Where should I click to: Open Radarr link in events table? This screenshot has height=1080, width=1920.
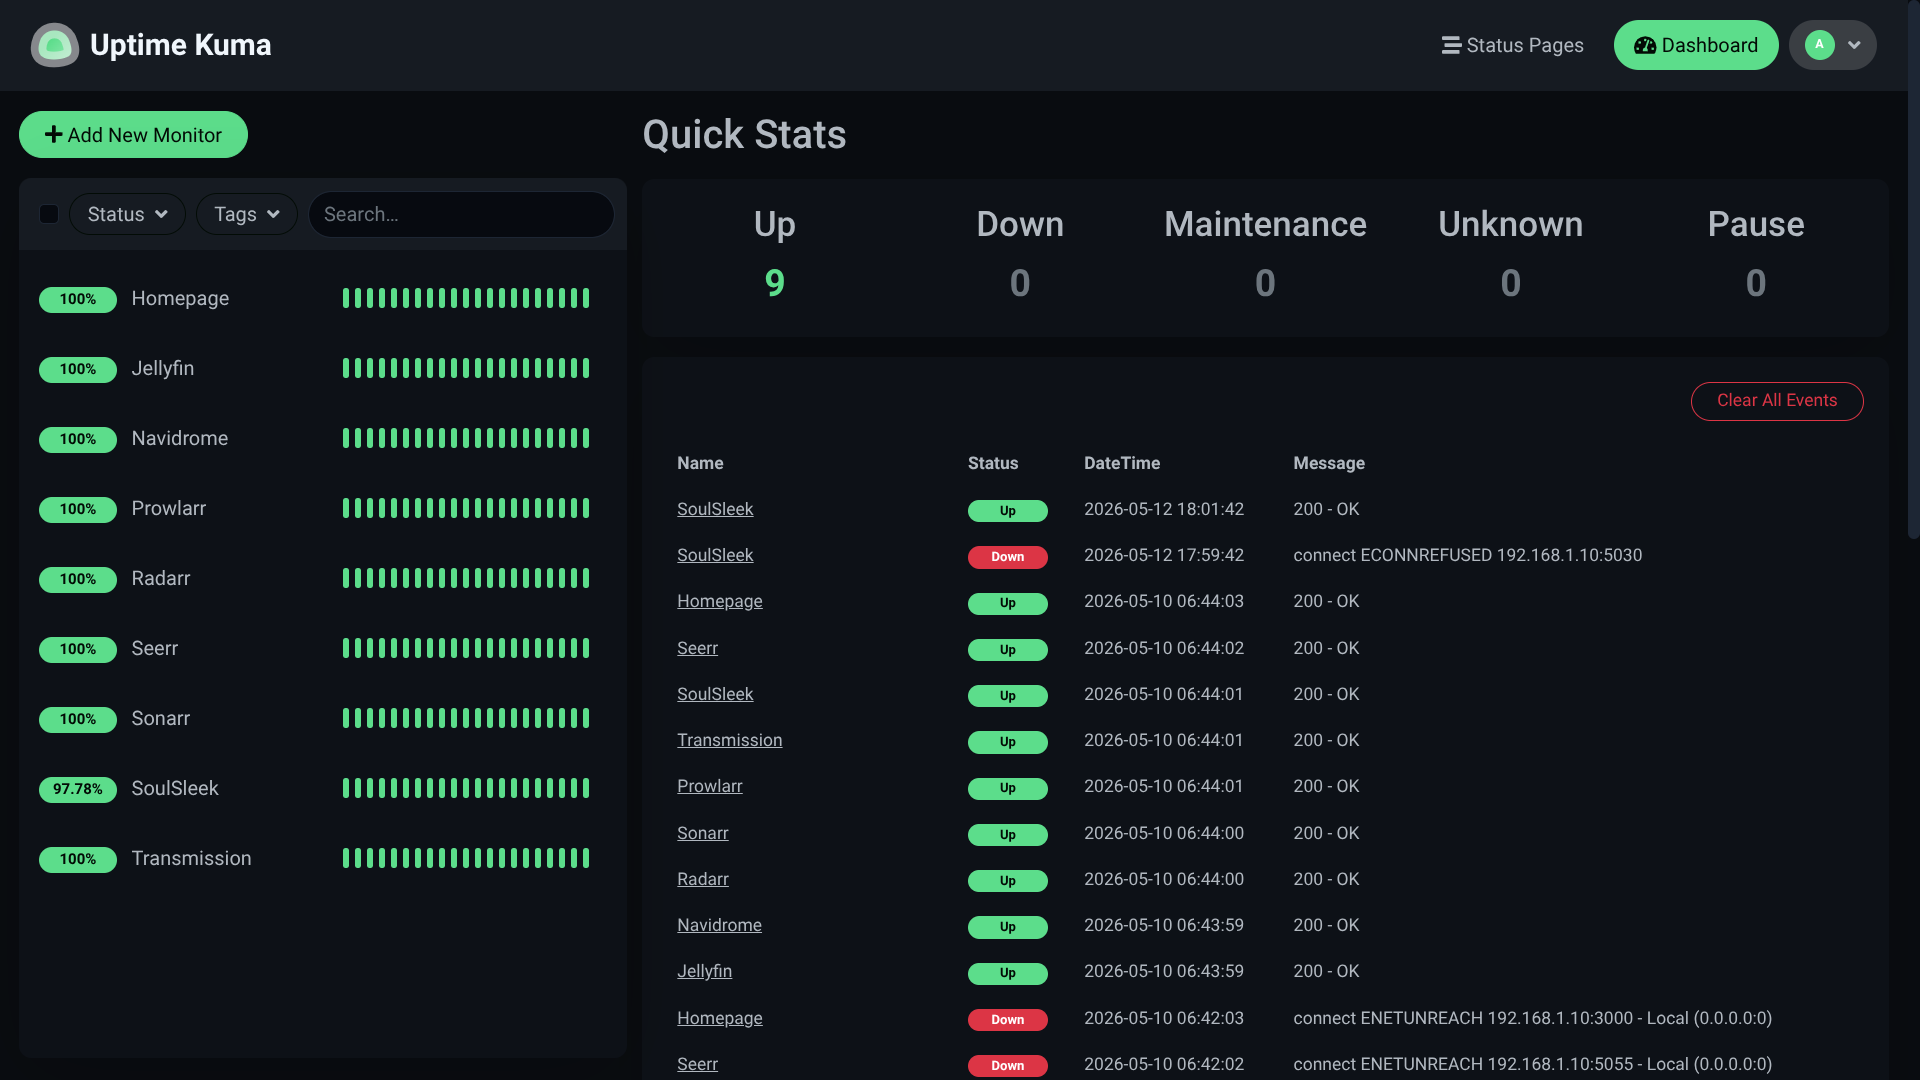coord(703,879)
